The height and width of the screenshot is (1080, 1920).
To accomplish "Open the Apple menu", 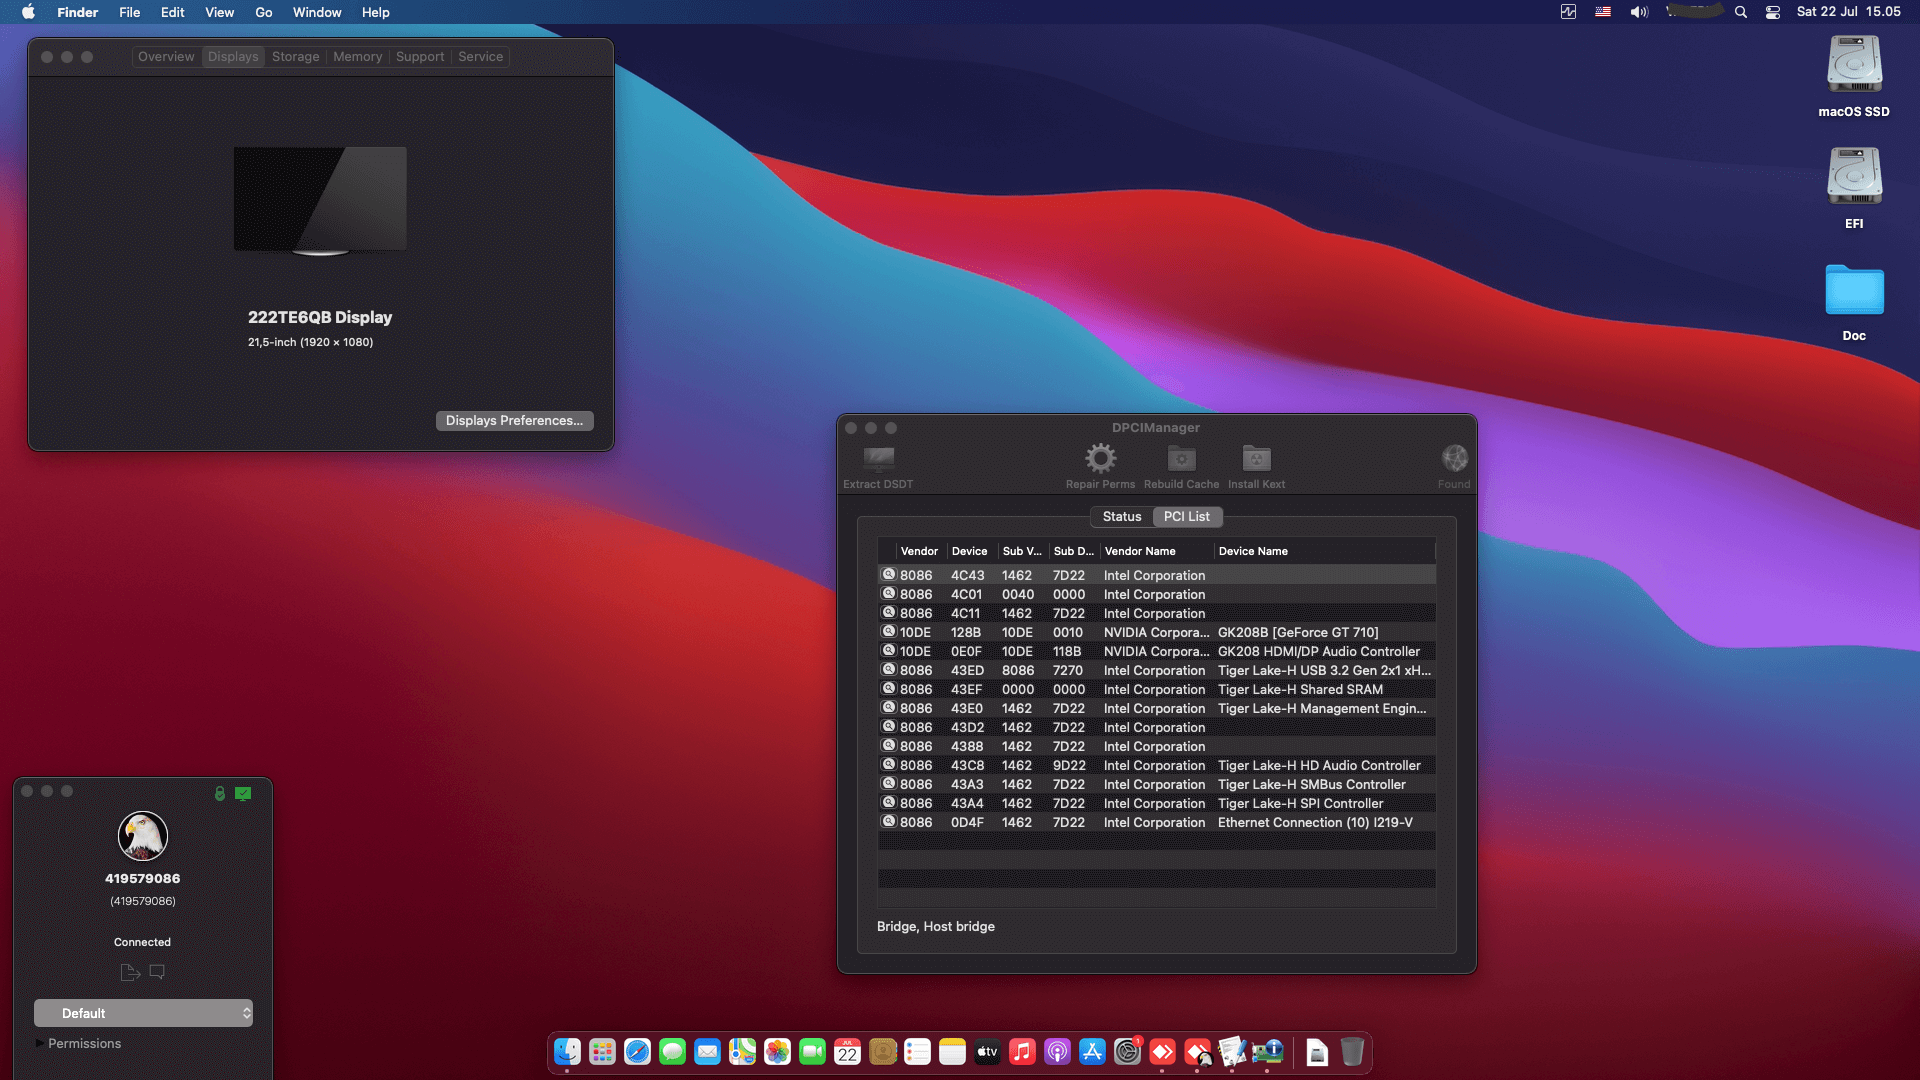I will [28, 12].
